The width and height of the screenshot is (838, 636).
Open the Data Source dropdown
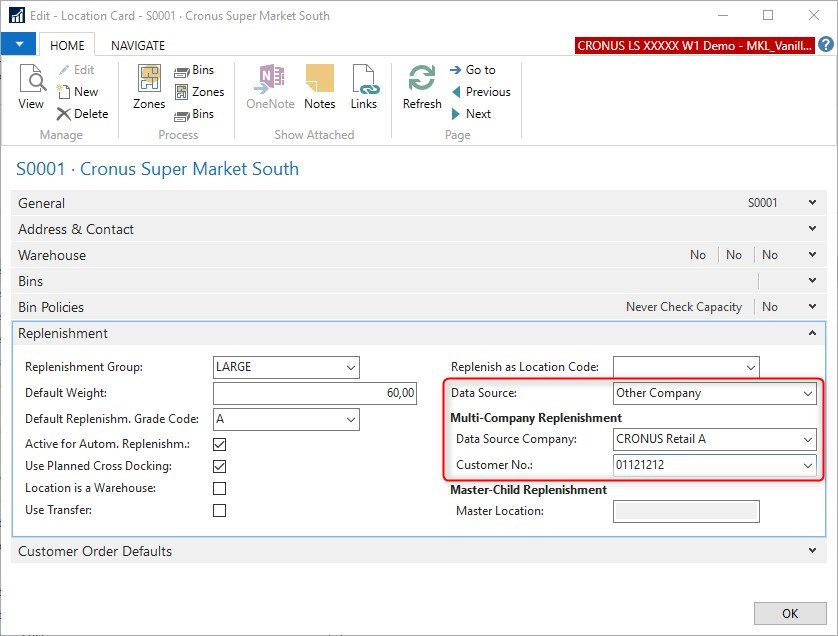808,394
